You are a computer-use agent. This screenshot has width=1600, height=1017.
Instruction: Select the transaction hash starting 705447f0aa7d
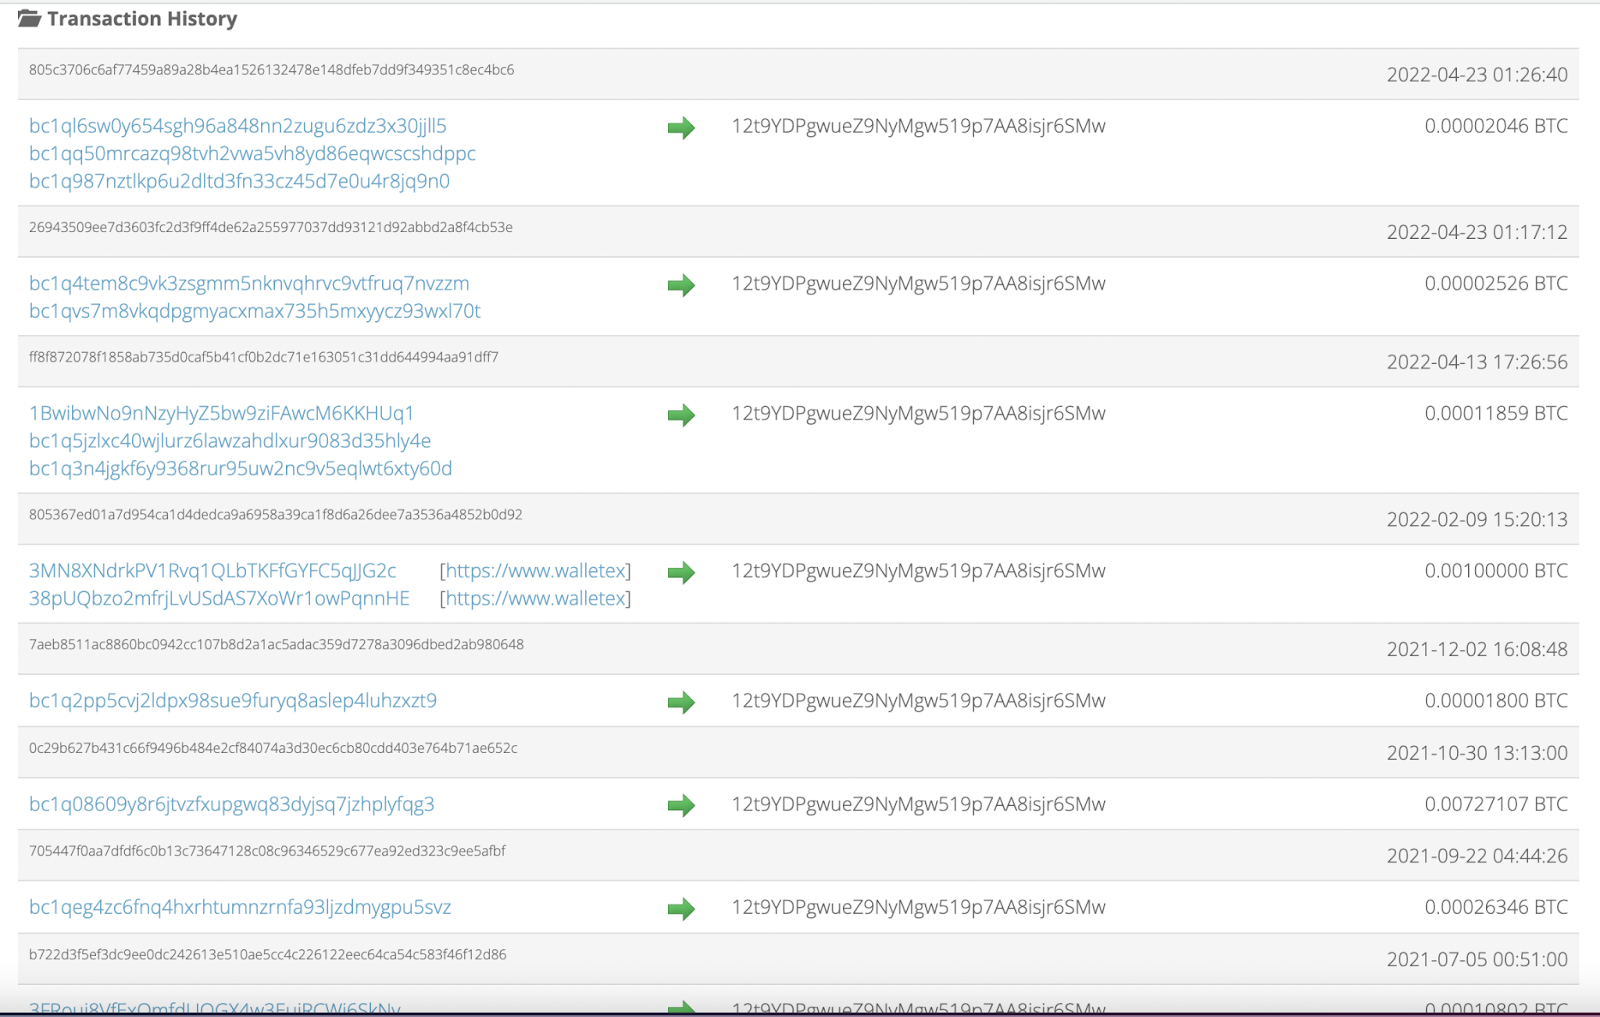point(267,851)
